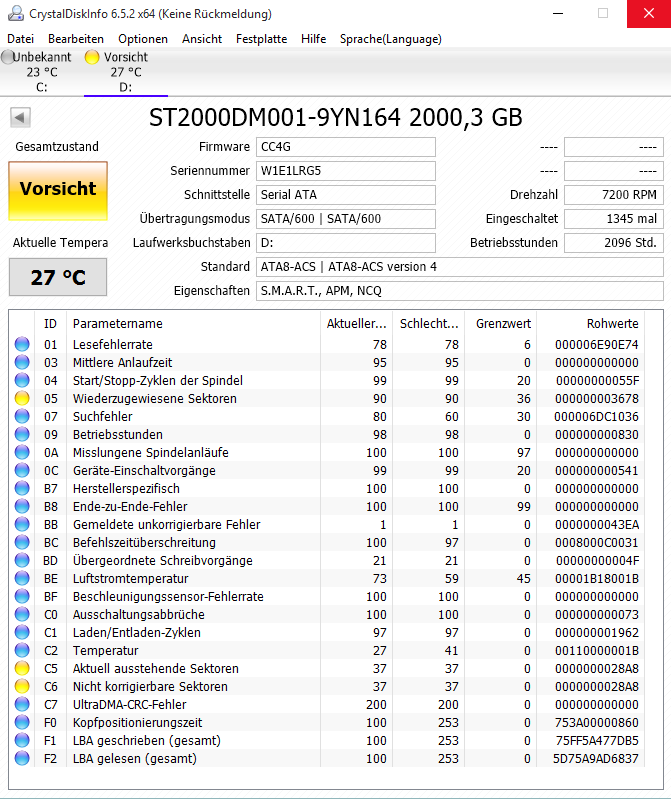This screenshot has width=671, height=799.
Task: Click the gray status circle for drive C:
Action: [8, 57]
